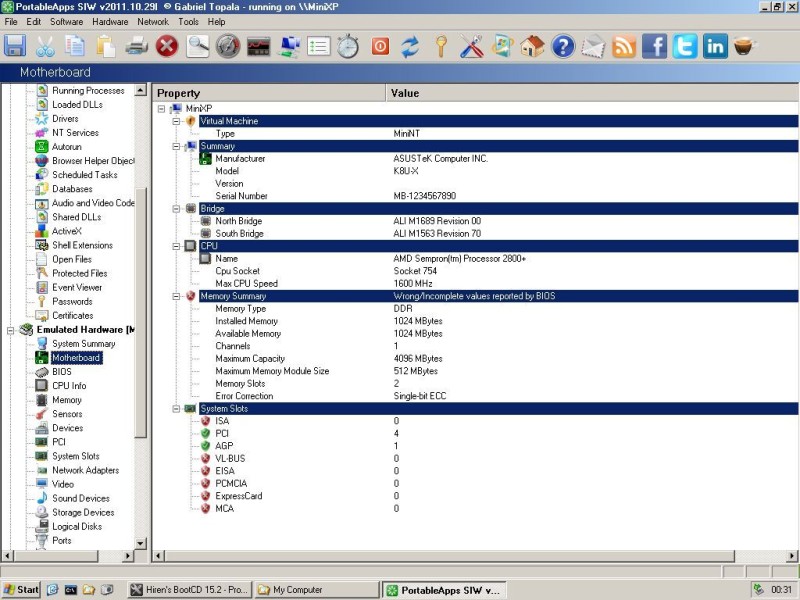800x600 pixels.
Task: Click the checklist toolbar icon
Action: (319, 46)
